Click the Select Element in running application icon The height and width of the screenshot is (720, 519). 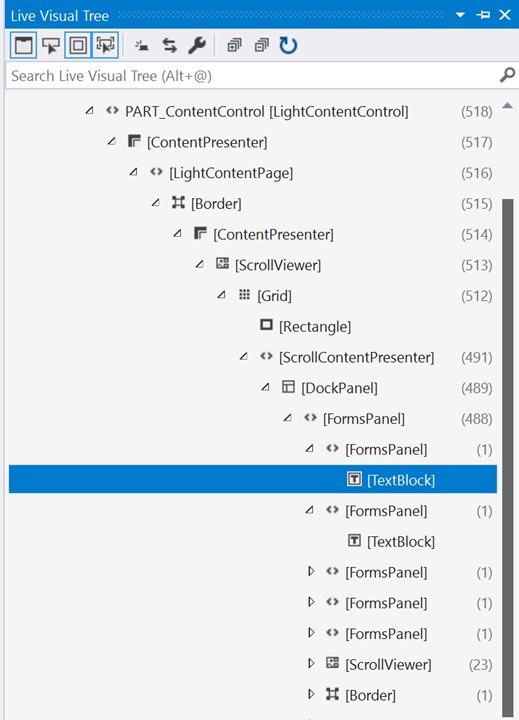pyautogui.click(x=51, y=45)
